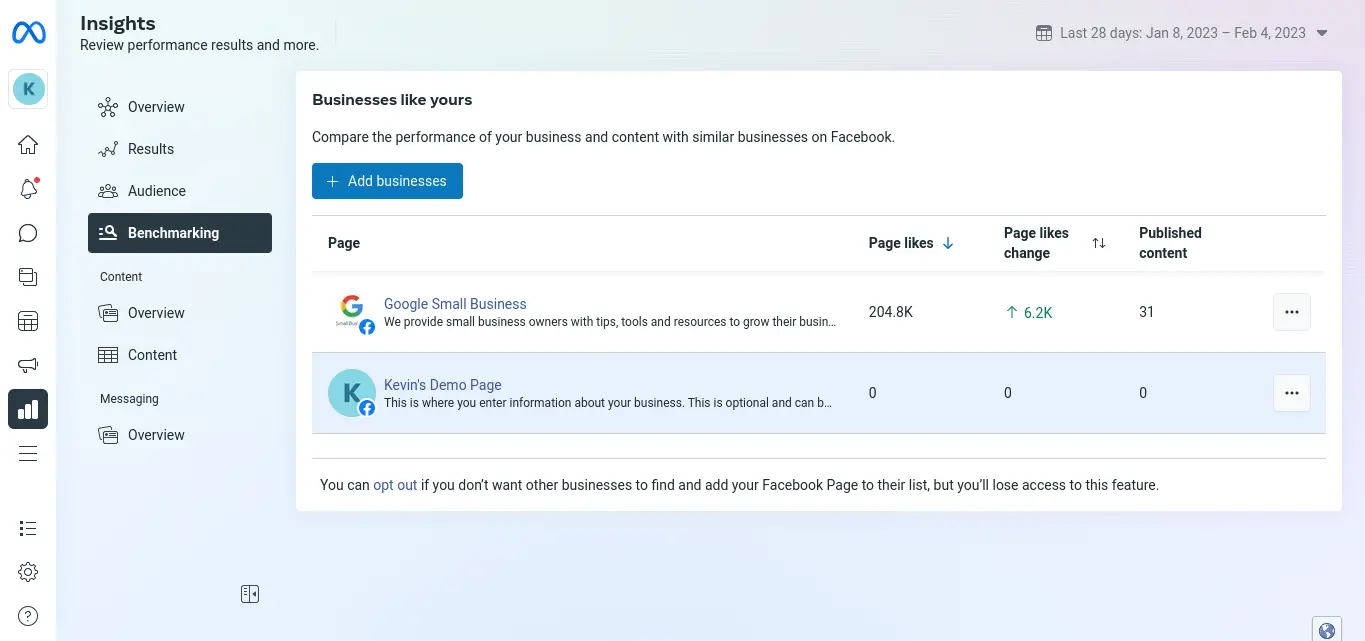Open more options for Google Small Business
1365x641 pixels.
(x=1292, y=312)
